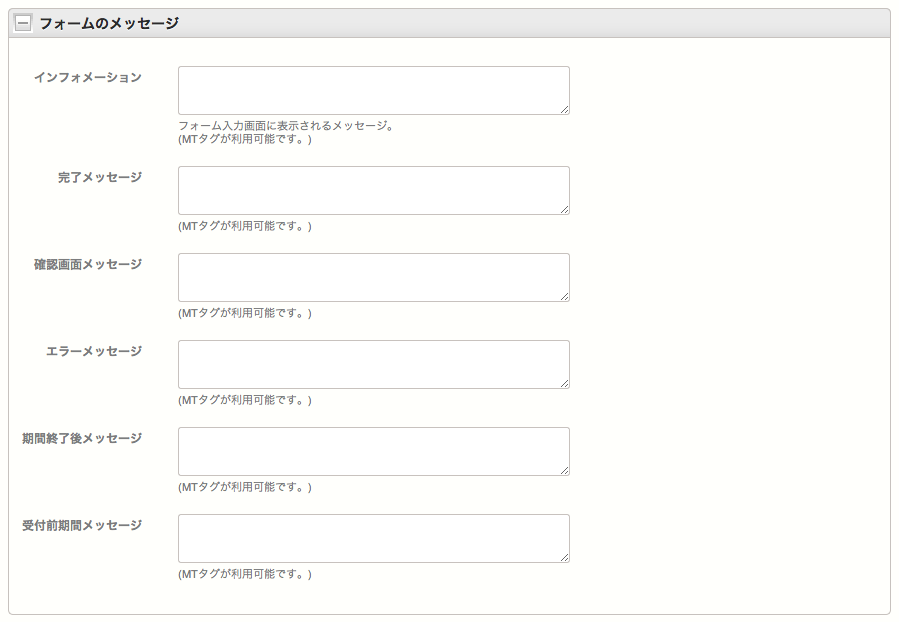This screenshot has height=622, width=899.
Task: Click into the 完了メッセージ text area
Action: 373,190
